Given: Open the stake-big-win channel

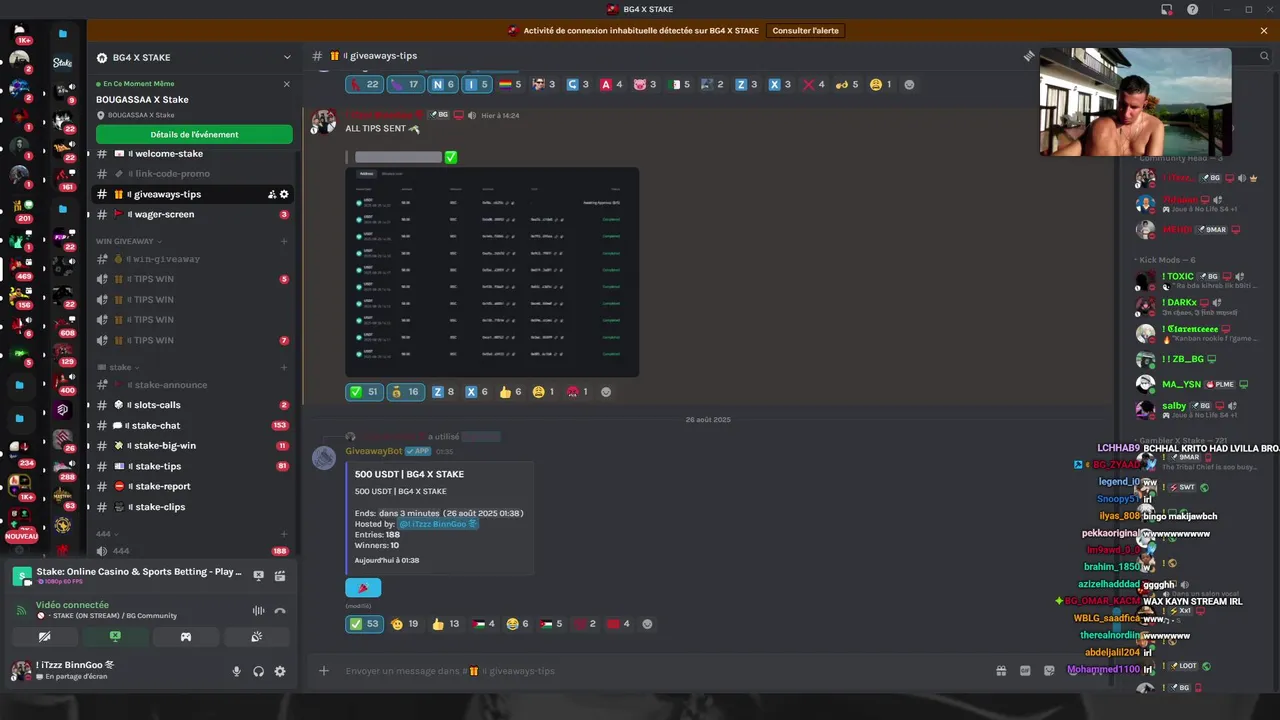Looking at the screenshot, I should [x=194, y=446].
